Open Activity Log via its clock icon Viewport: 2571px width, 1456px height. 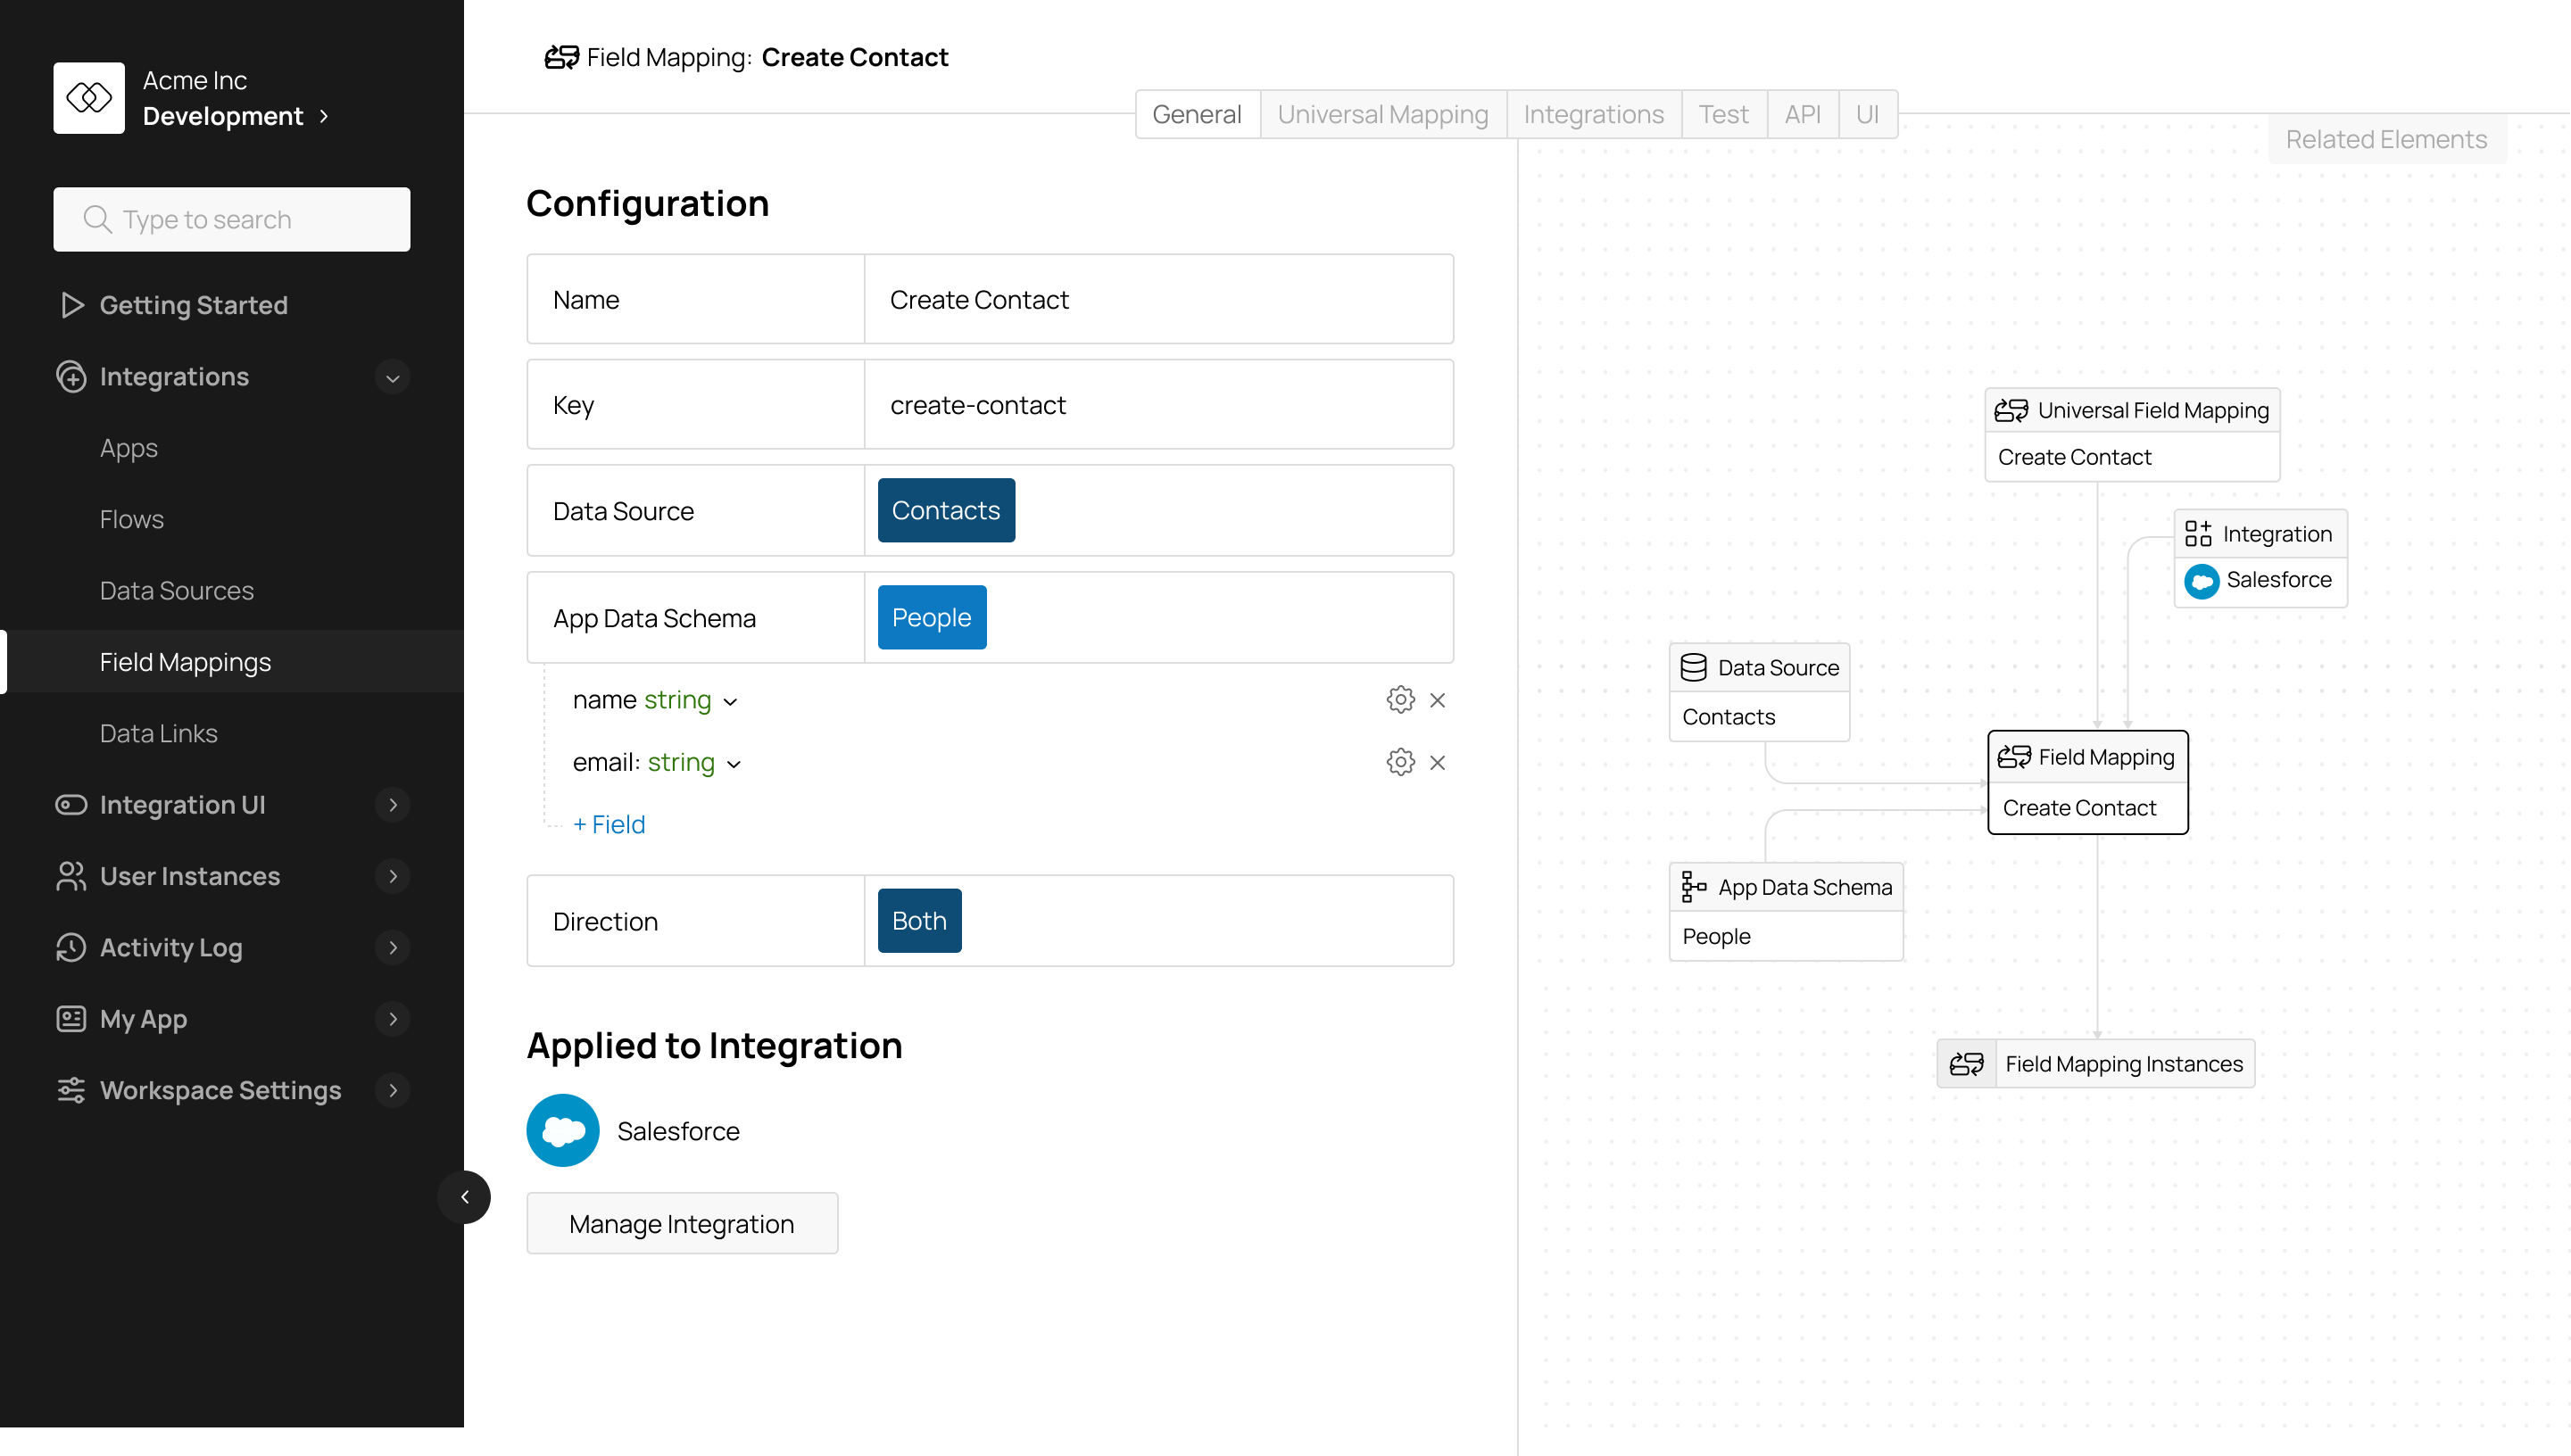[x=70, y=947]
